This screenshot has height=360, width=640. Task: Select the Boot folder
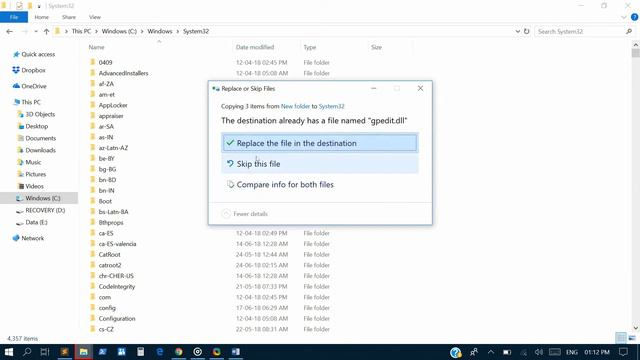point(105,201)
